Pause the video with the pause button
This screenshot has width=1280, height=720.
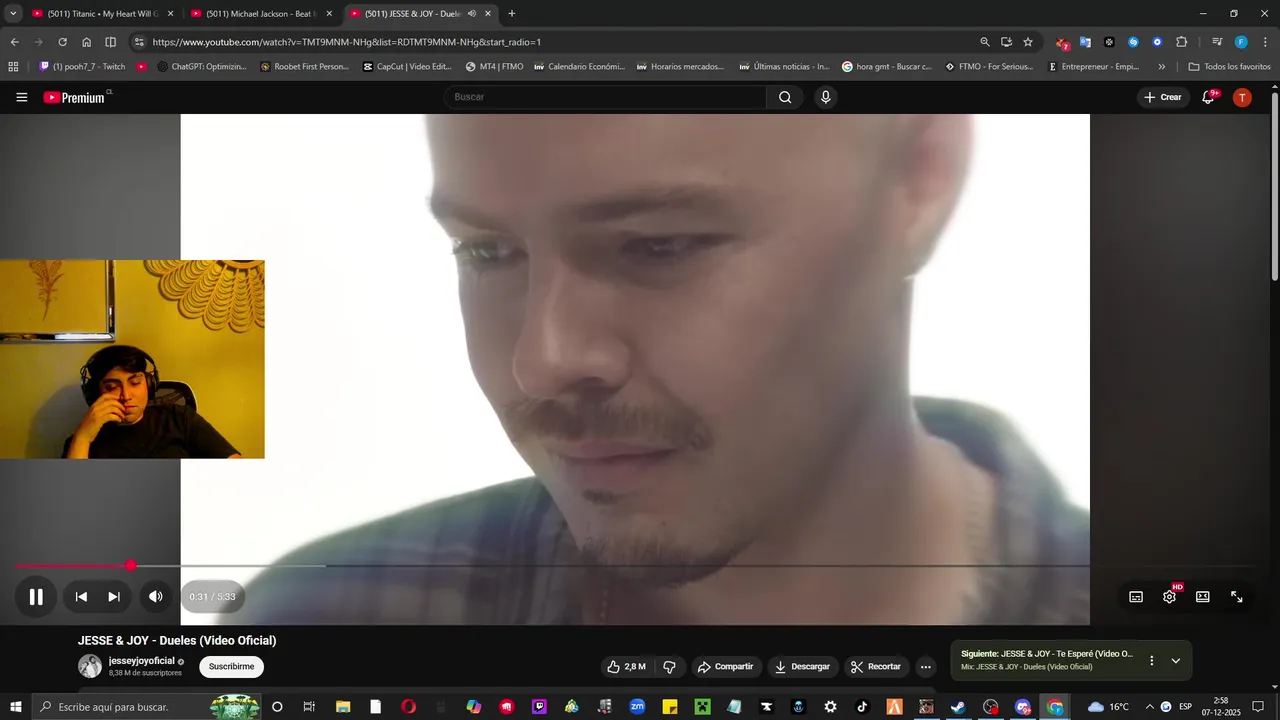tap(36, 597)
